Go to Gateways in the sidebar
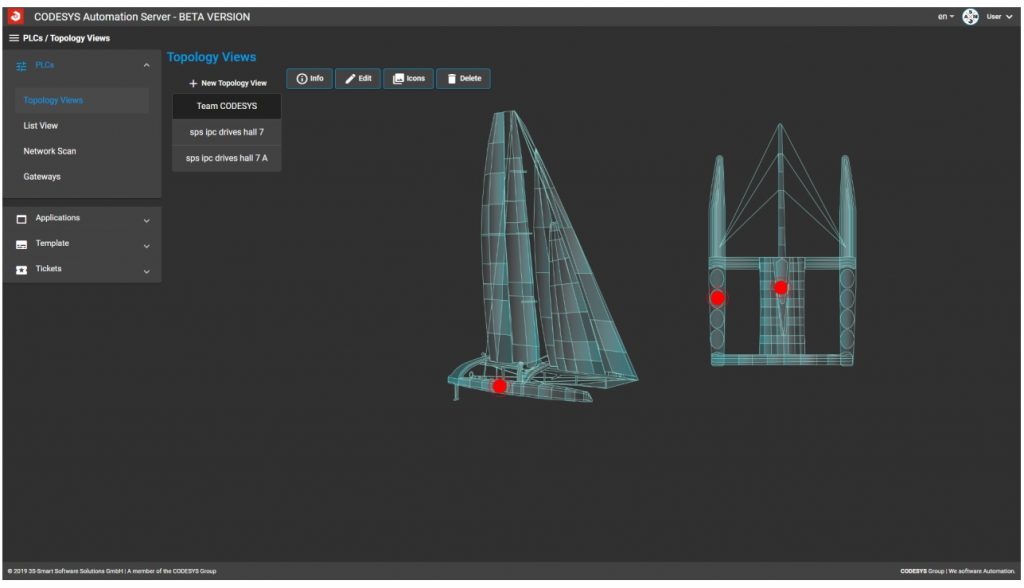 tap(42, 177)
